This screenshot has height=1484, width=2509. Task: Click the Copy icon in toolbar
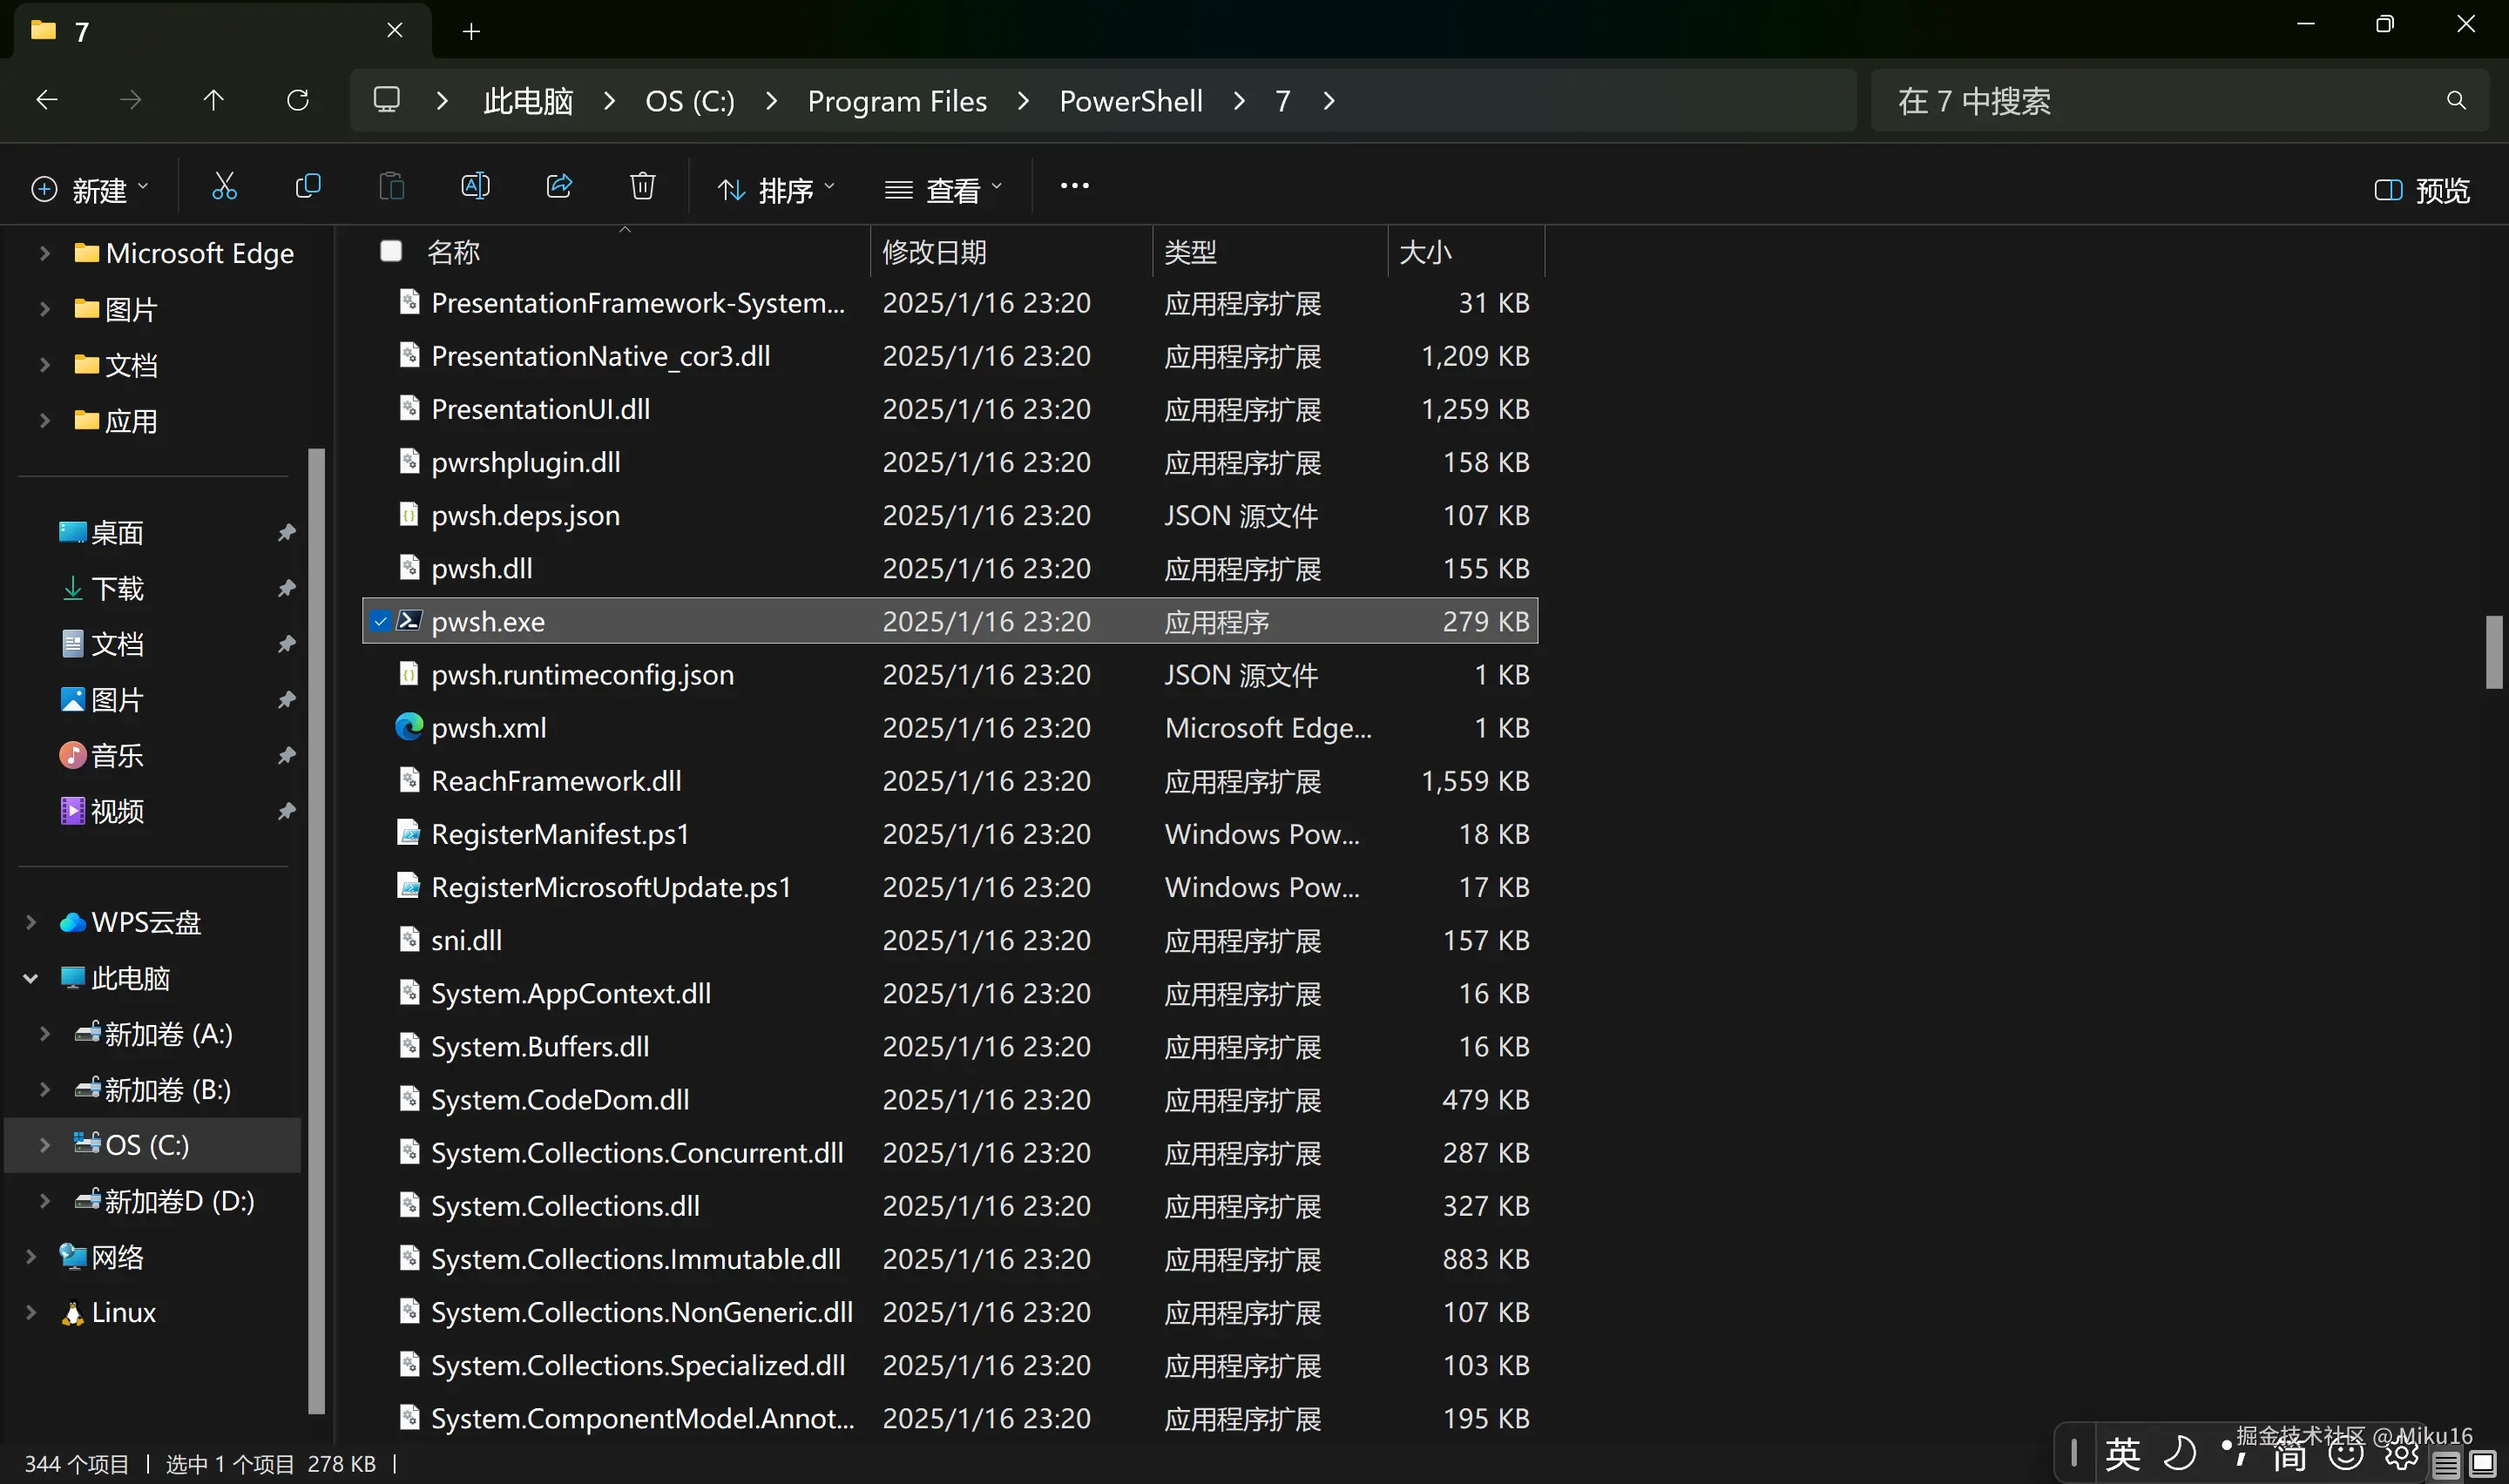pos(308,187)
